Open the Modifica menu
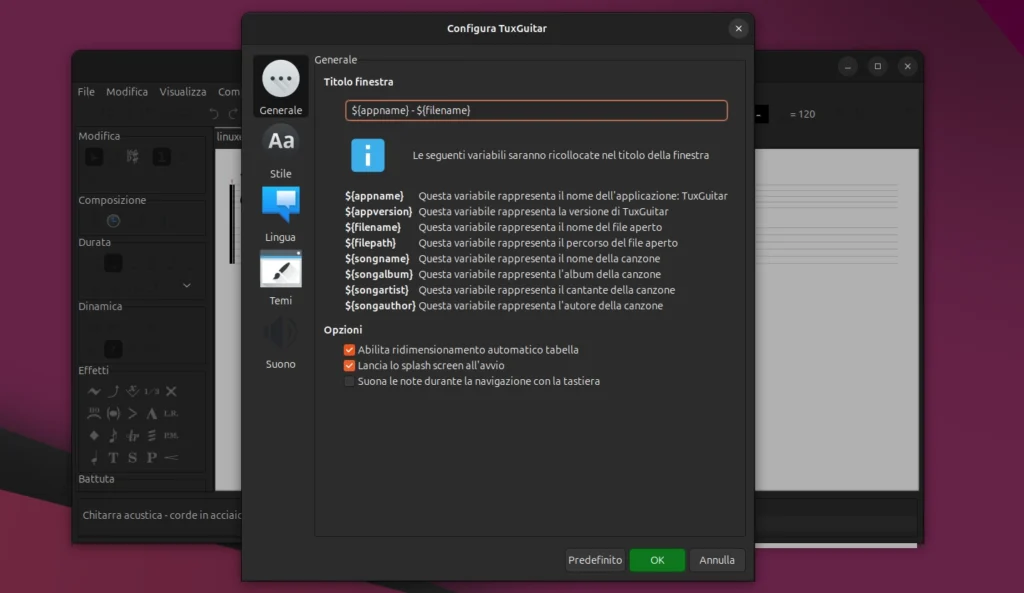This screenshot has width=1024, height=593. click(x=127, y=92)
